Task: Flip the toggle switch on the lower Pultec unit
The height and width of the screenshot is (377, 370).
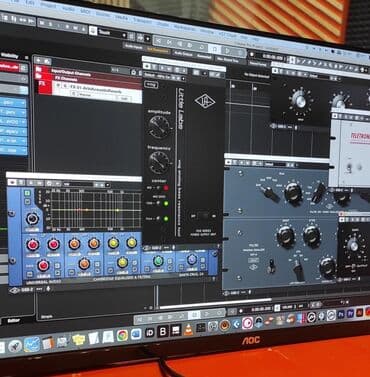Action: (x=271, y=267)
